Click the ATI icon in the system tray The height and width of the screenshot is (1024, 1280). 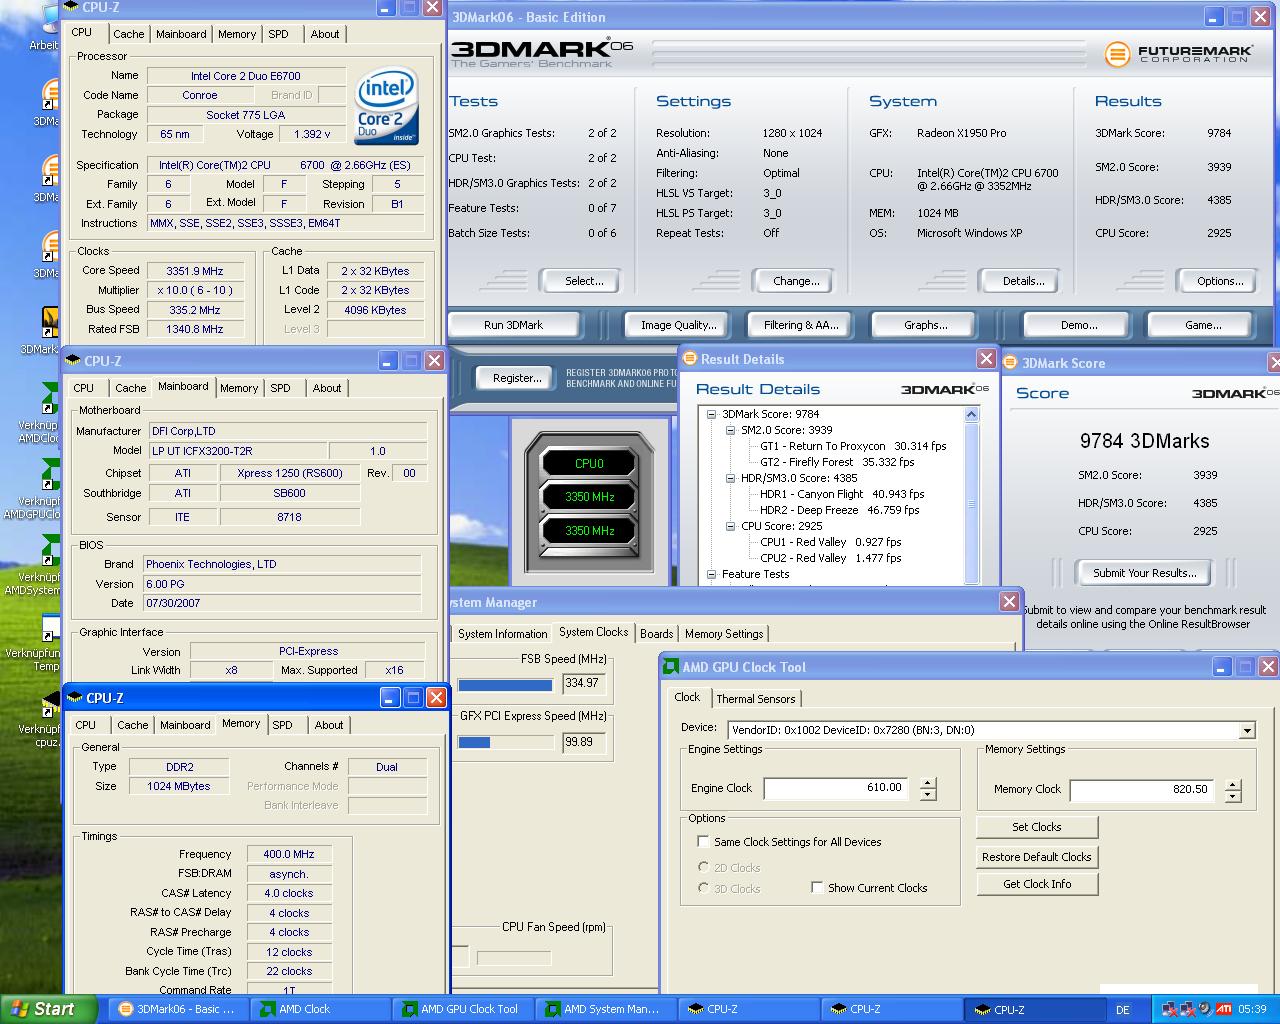(1222, 1009)
